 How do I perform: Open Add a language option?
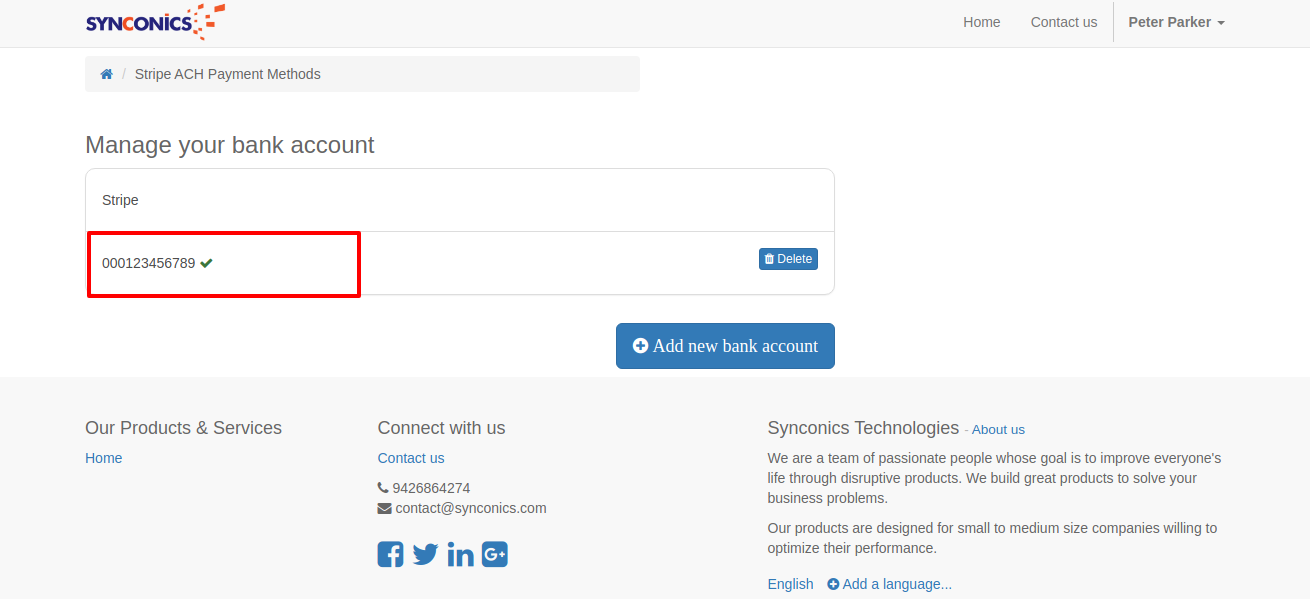pyautogui.click(x=889, y=584)
